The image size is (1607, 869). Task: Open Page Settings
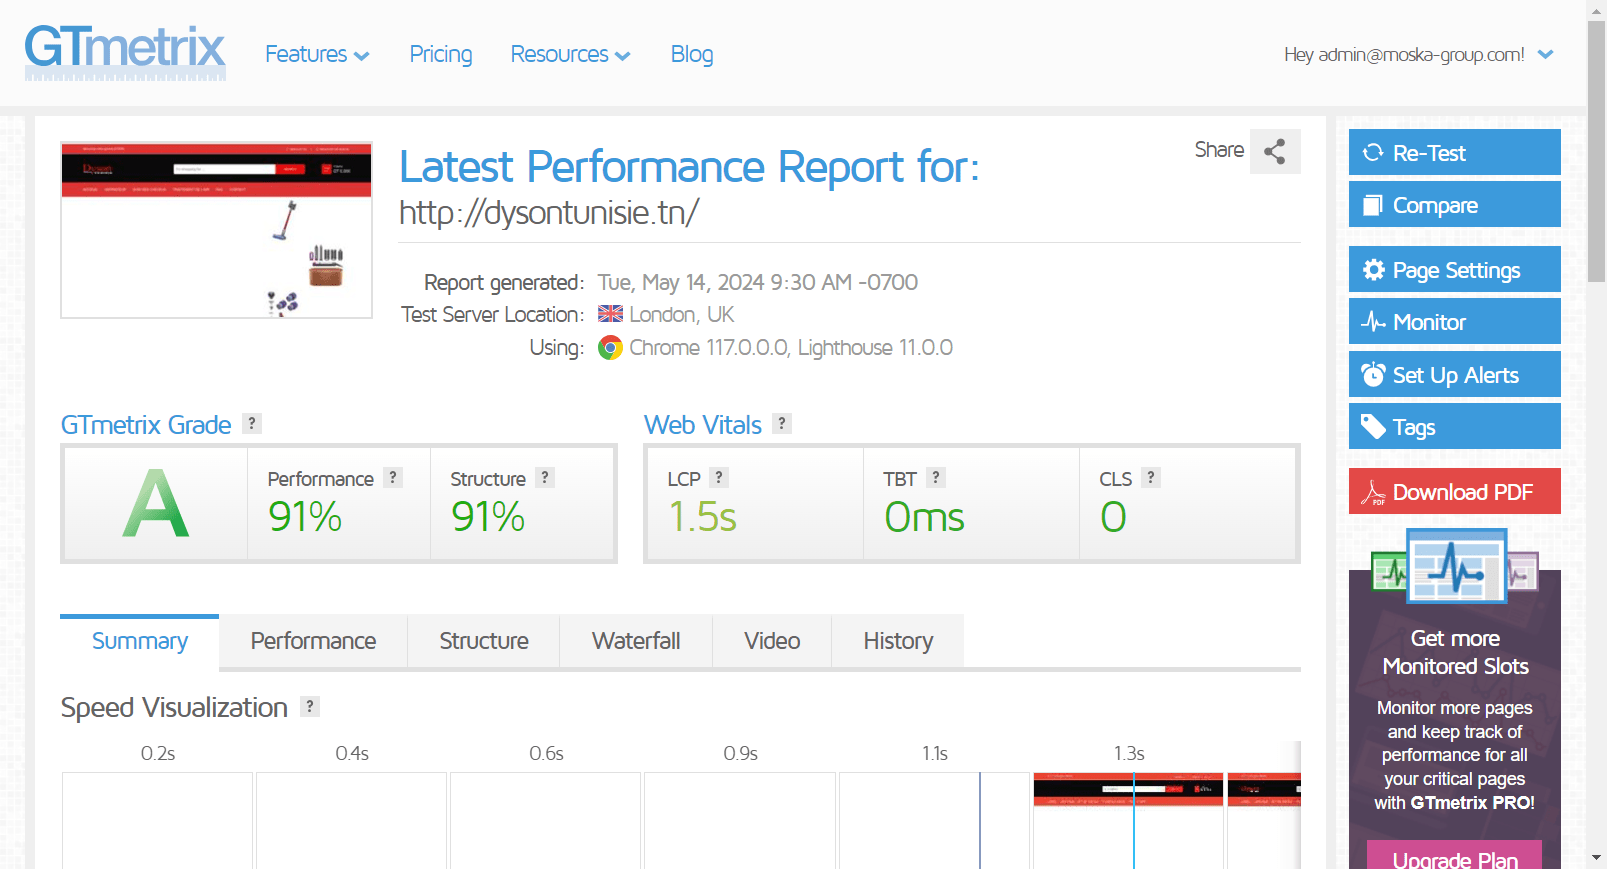coord(1454,269)
